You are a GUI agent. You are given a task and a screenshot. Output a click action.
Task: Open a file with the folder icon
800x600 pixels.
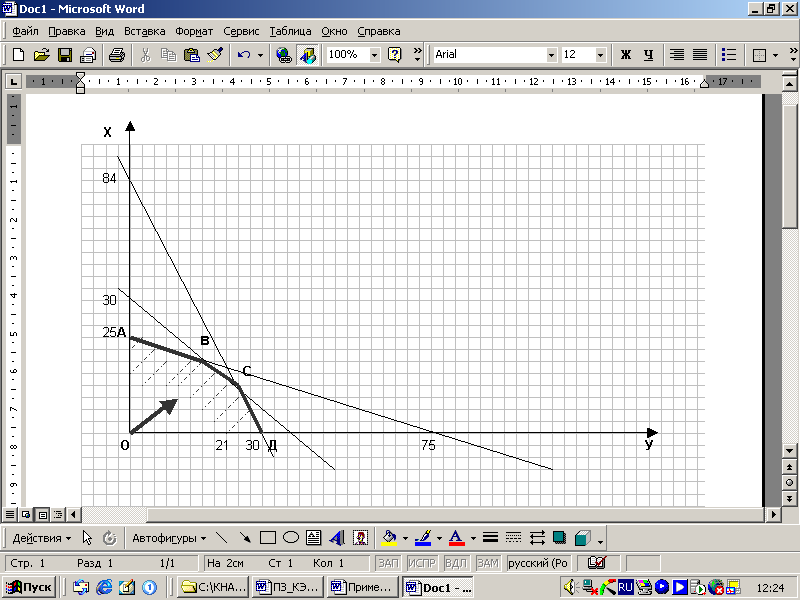coord(41,55)
